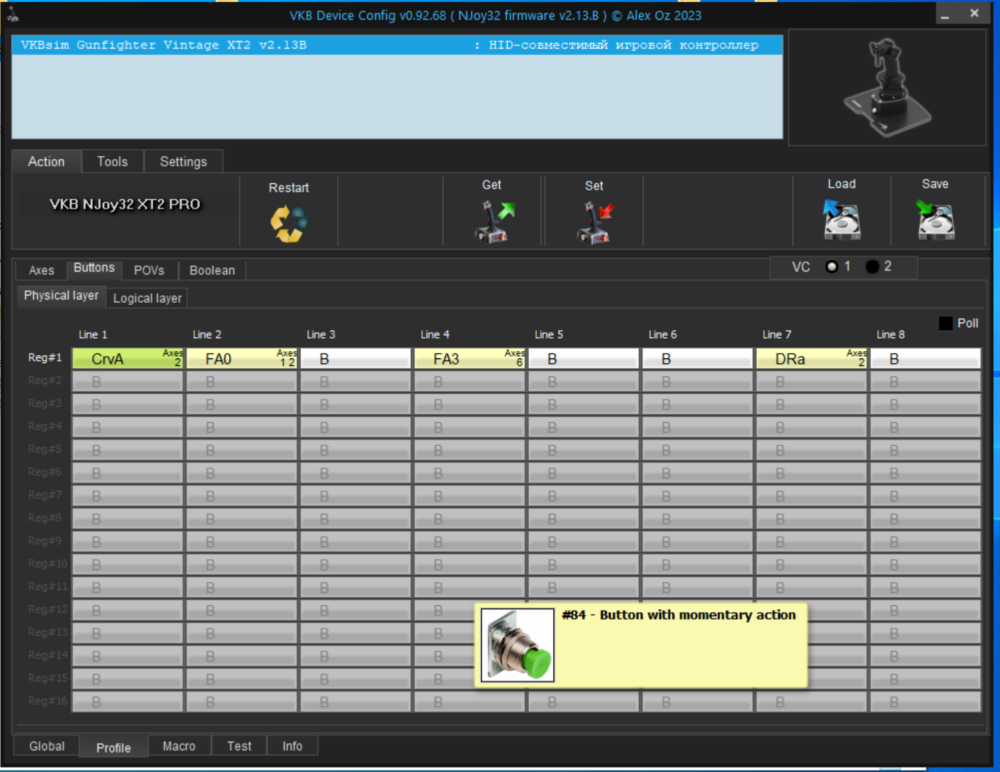Toggle the Poll checkbox
Image resolution: width=1000 pixels, height=772 pixels.
945,323
